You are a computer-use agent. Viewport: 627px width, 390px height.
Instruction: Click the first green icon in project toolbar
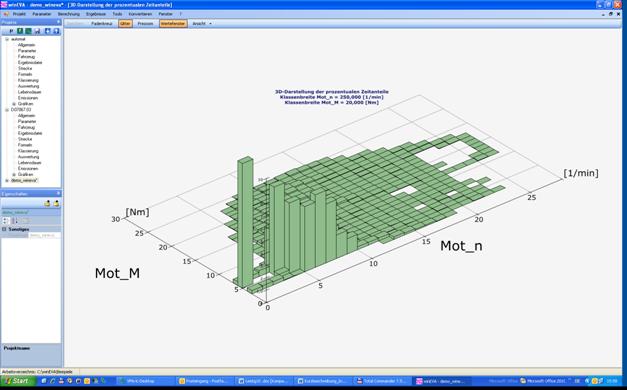tap(20, 31)
